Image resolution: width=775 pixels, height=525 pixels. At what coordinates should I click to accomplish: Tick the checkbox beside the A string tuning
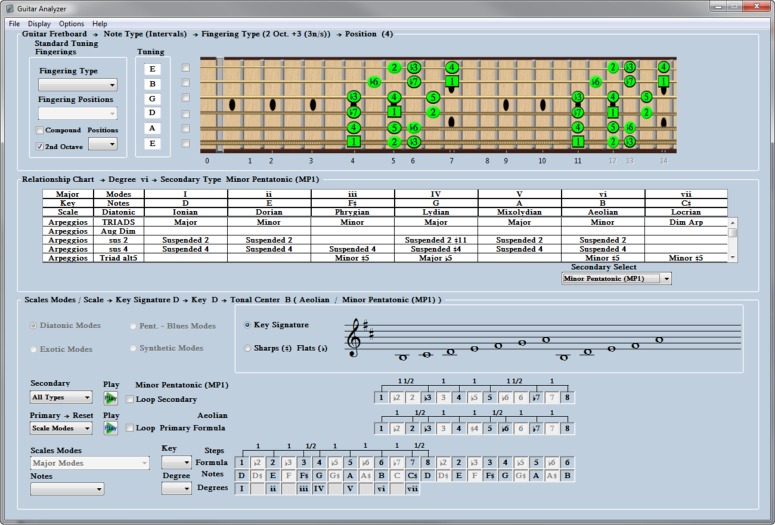(185, 129)
